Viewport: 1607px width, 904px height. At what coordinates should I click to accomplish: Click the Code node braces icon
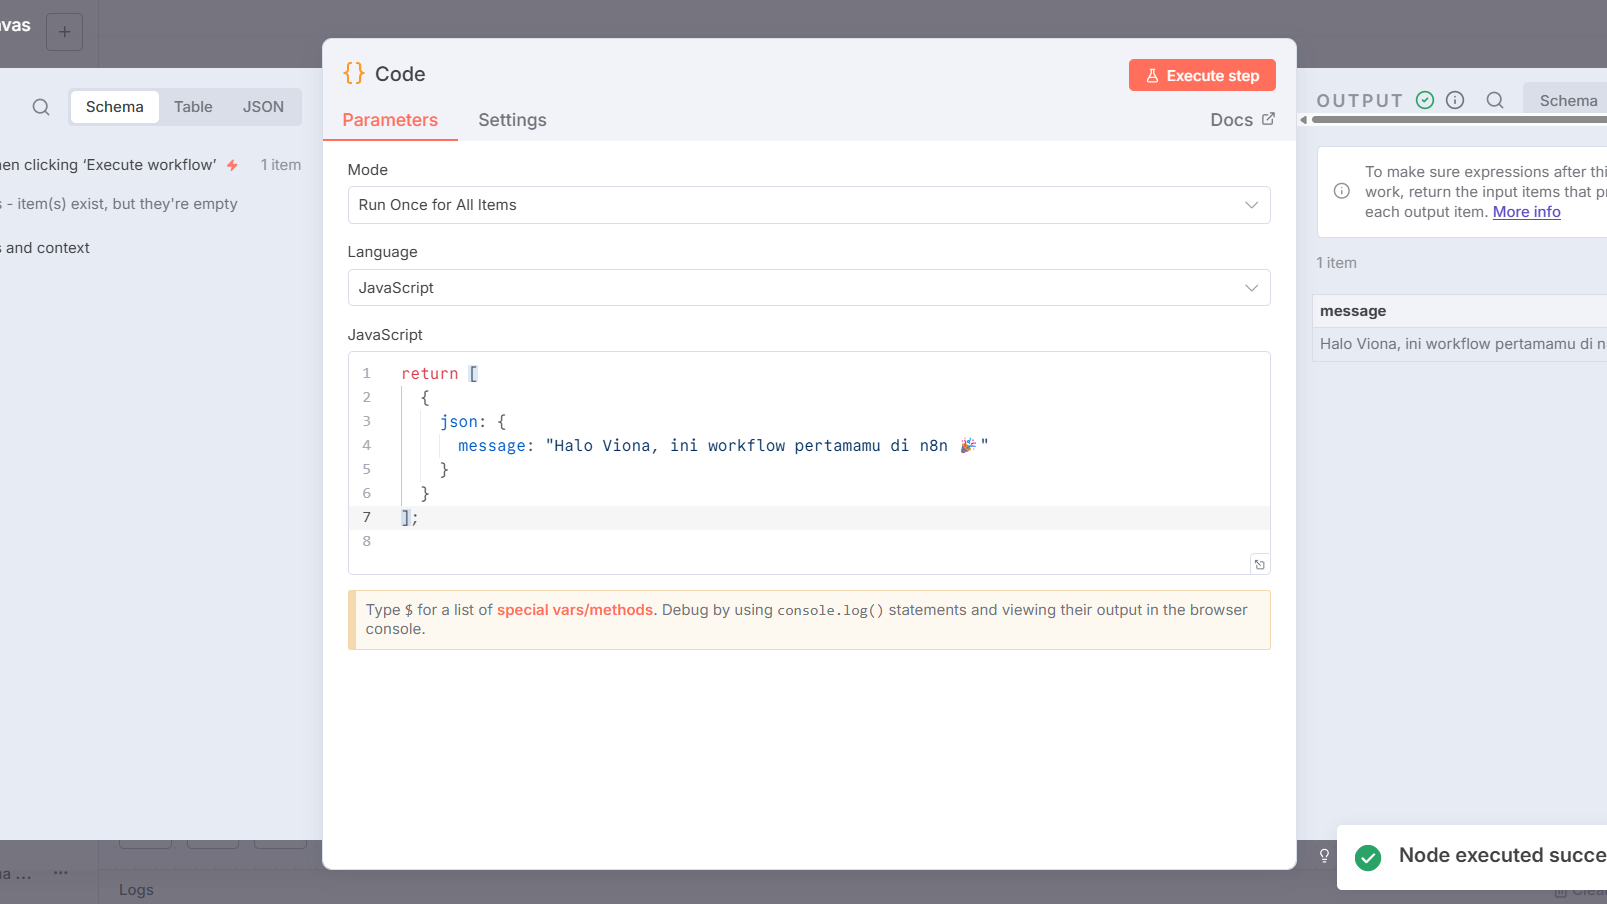pyautogui.click(x=354, y=73)
